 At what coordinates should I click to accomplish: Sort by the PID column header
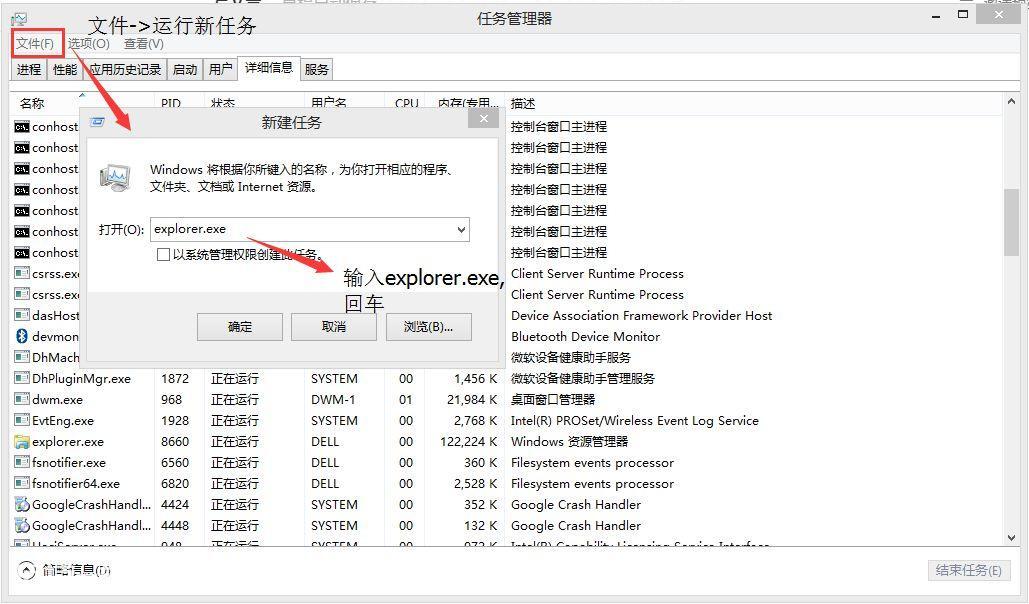[171, 103]
